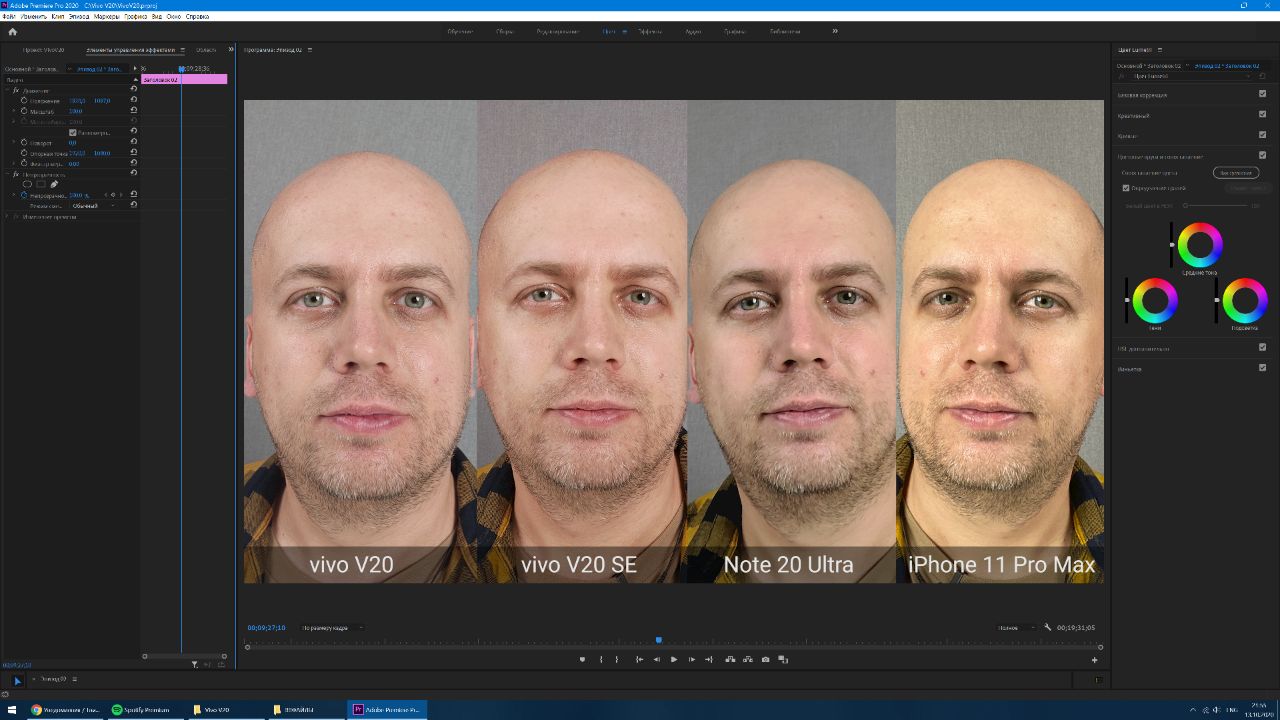Screen dimensions: 1280x720
Task: Show more workspaces with the double-arrow
Action: tap(835, 31)
